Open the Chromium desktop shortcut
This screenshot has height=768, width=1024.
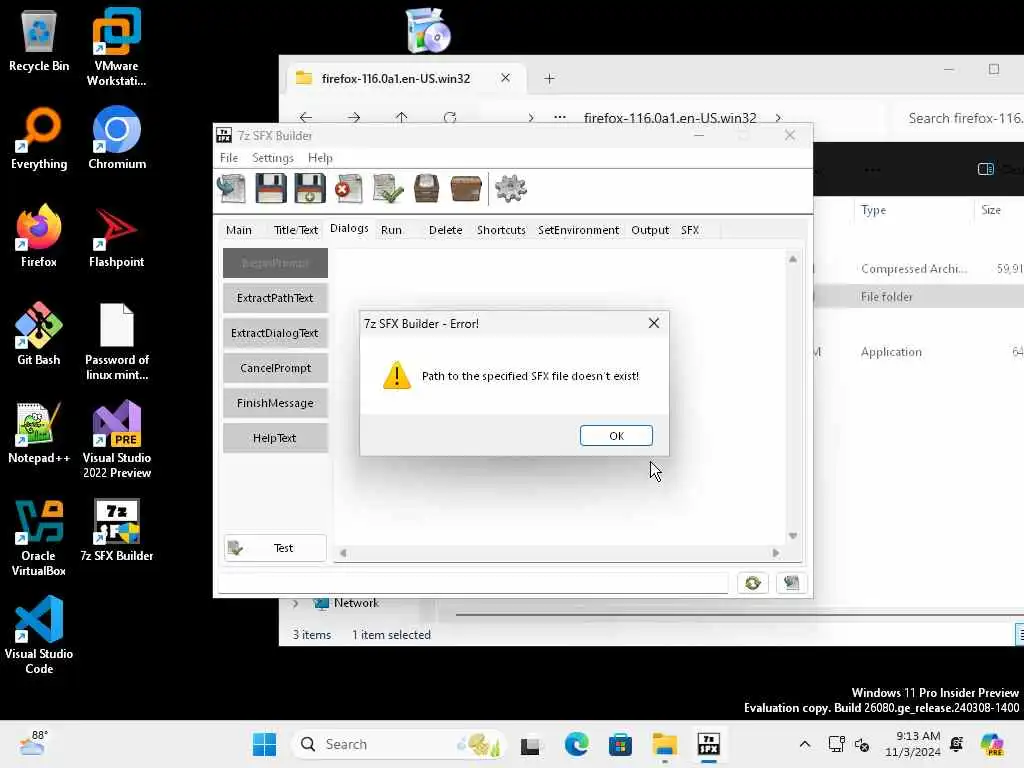[x=117, y=138]
